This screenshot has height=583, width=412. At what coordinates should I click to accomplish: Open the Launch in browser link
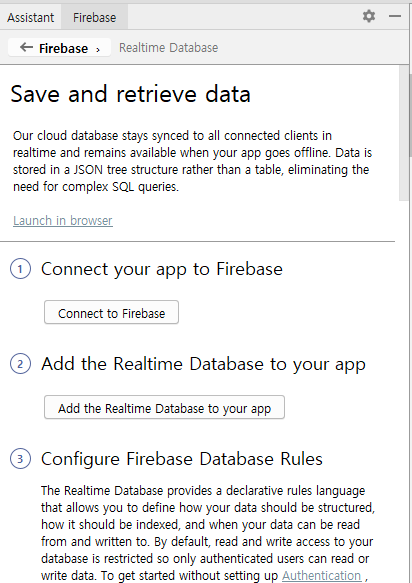(63, 220)
